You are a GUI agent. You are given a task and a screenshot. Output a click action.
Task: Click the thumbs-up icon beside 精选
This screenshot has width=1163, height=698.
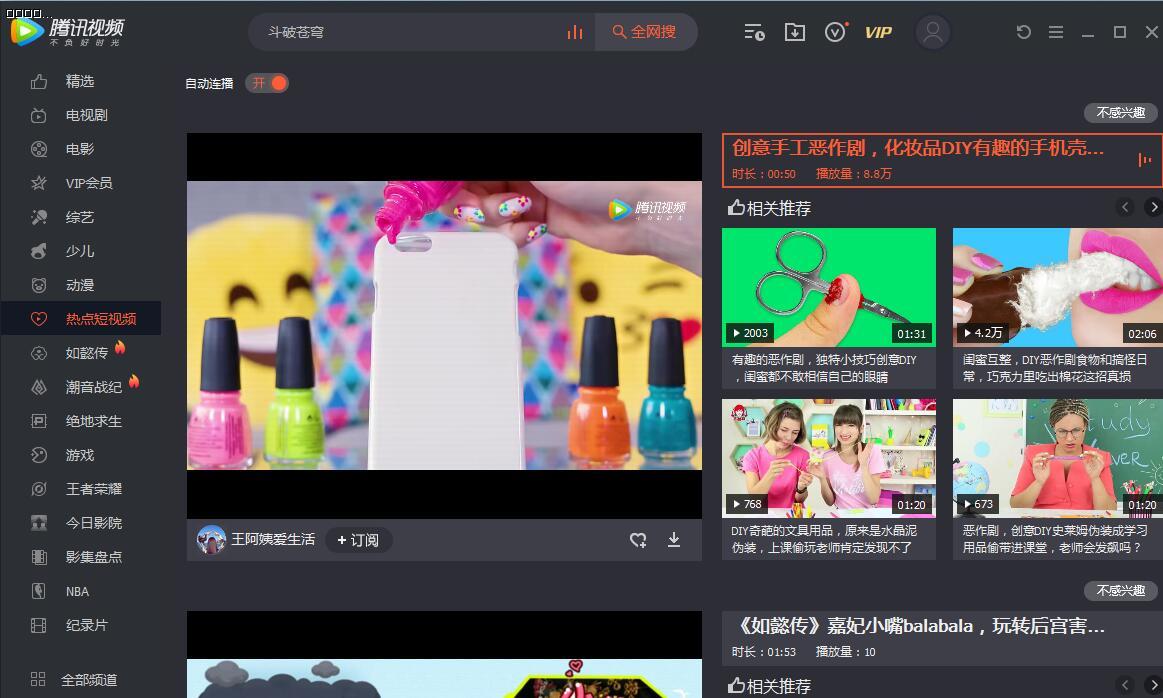click(39, 82)
